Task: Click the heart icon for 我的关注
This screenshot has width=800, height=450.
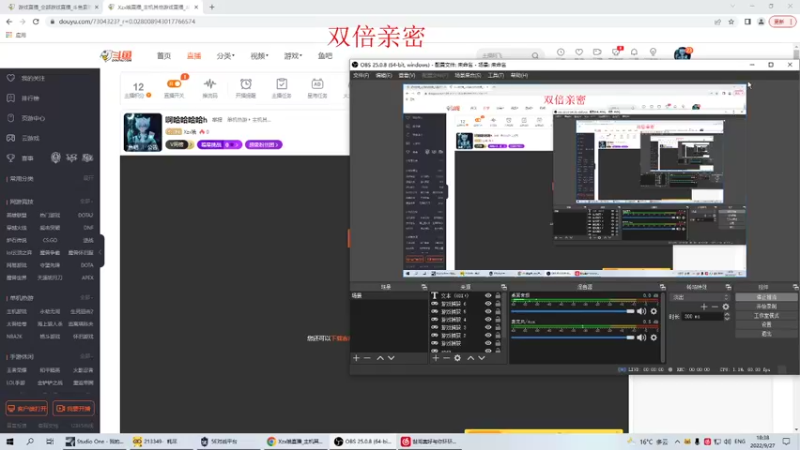Action: point(11,78)
